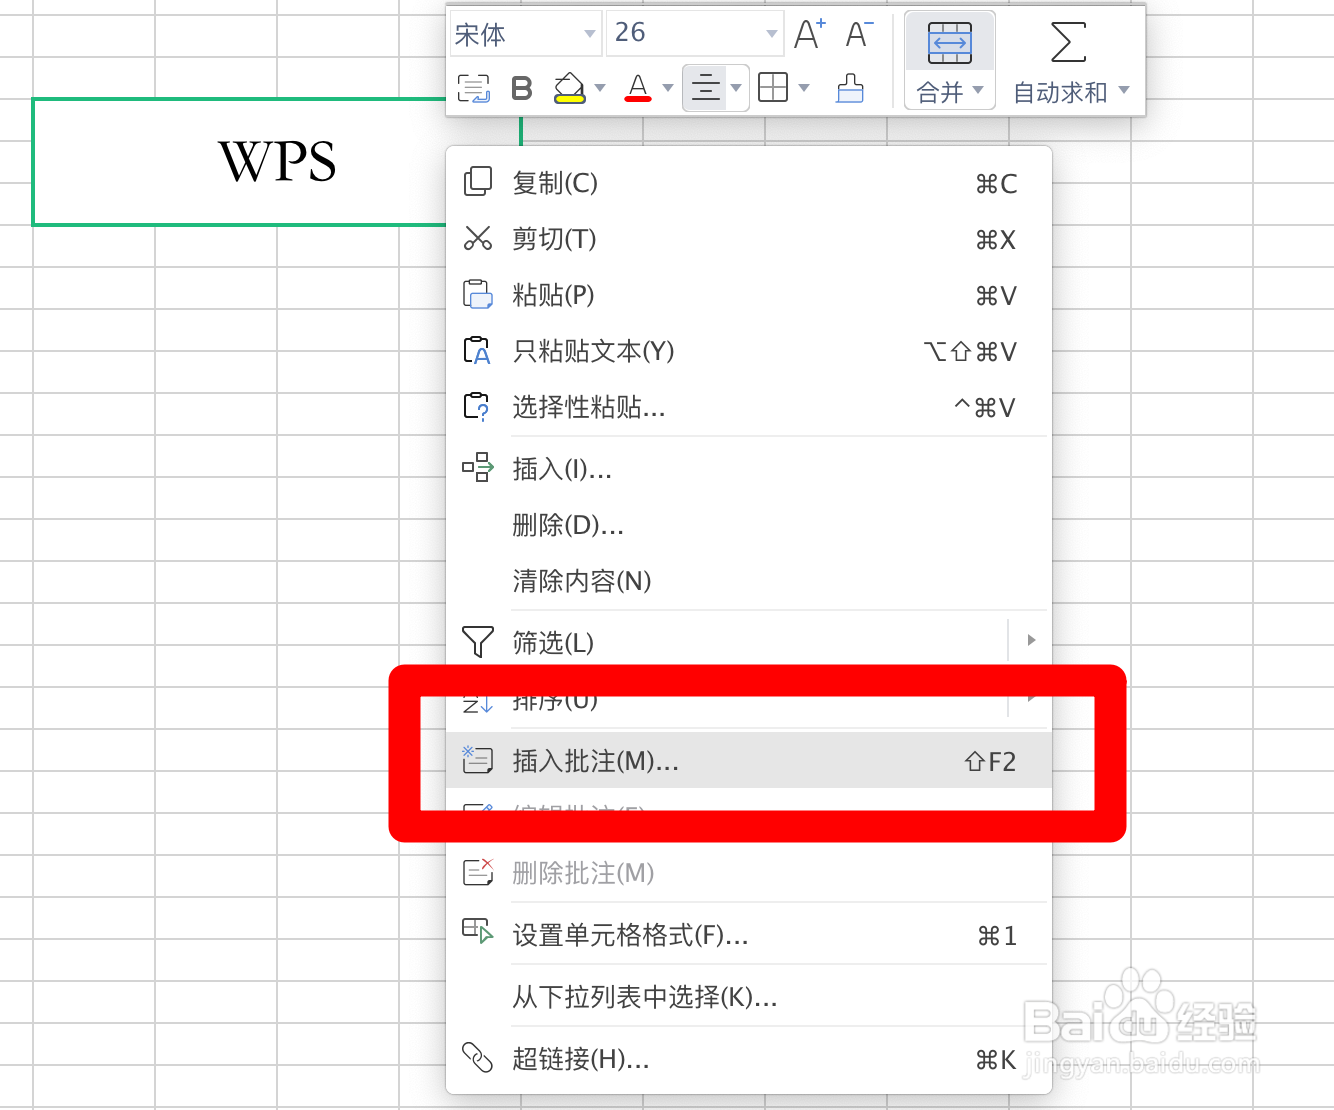Increase font size with A+ icon
1334x1110 pixels.
tap(809, 34)
